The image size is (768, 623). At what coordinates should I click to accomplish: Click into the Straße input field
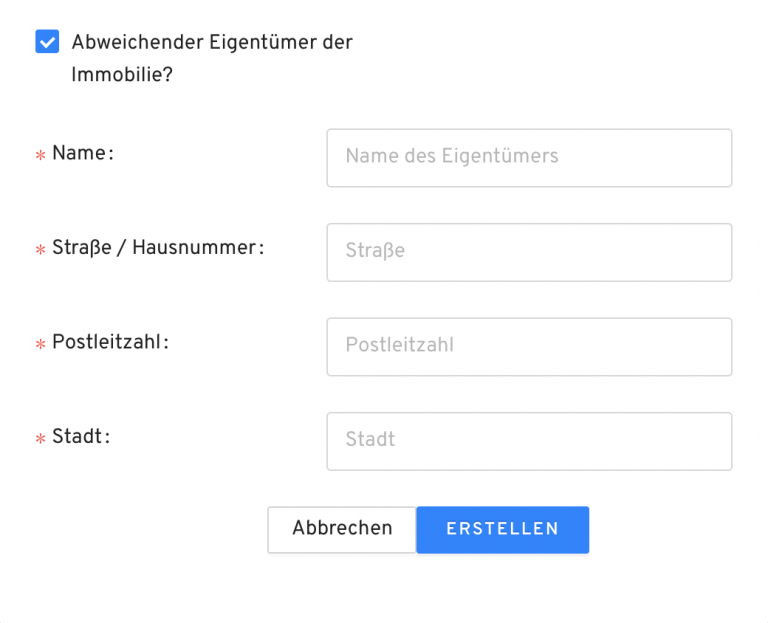[528, 251]
